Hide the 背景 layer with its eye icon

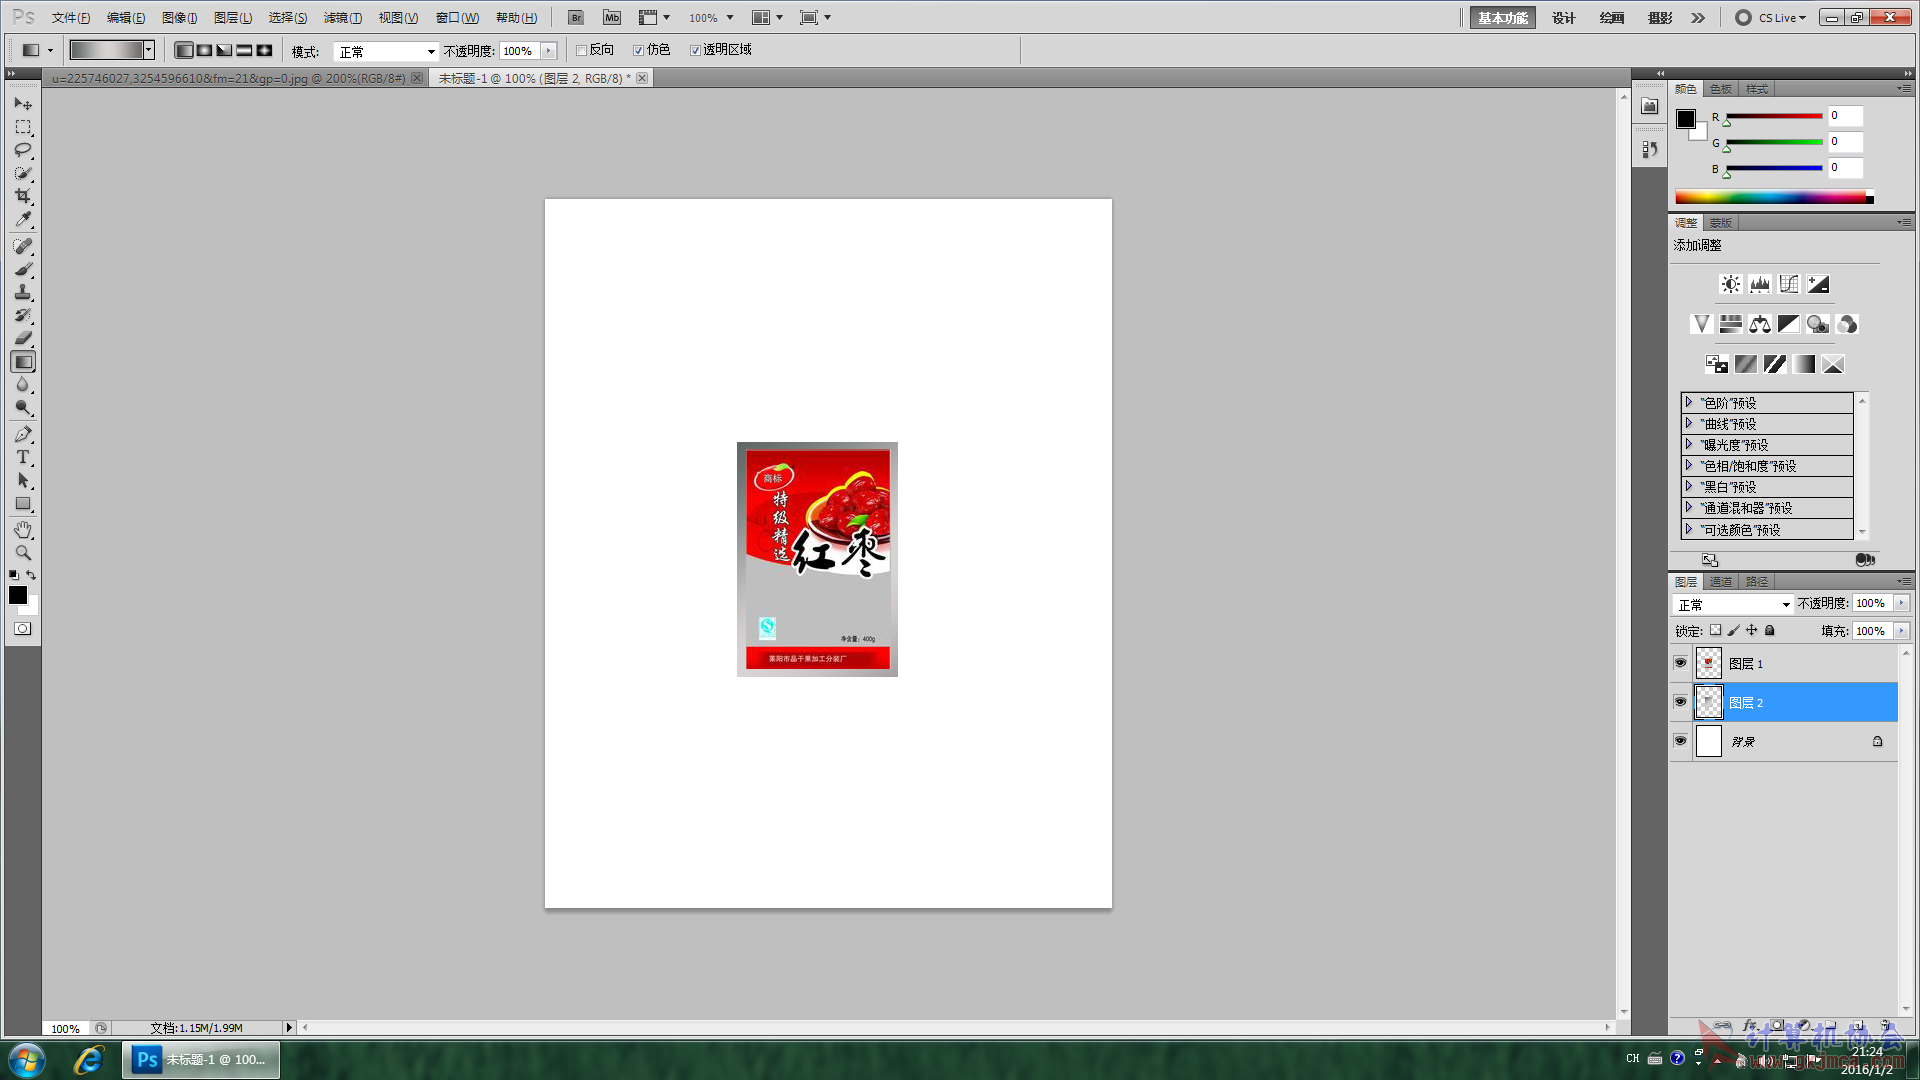coord(1680,741)
